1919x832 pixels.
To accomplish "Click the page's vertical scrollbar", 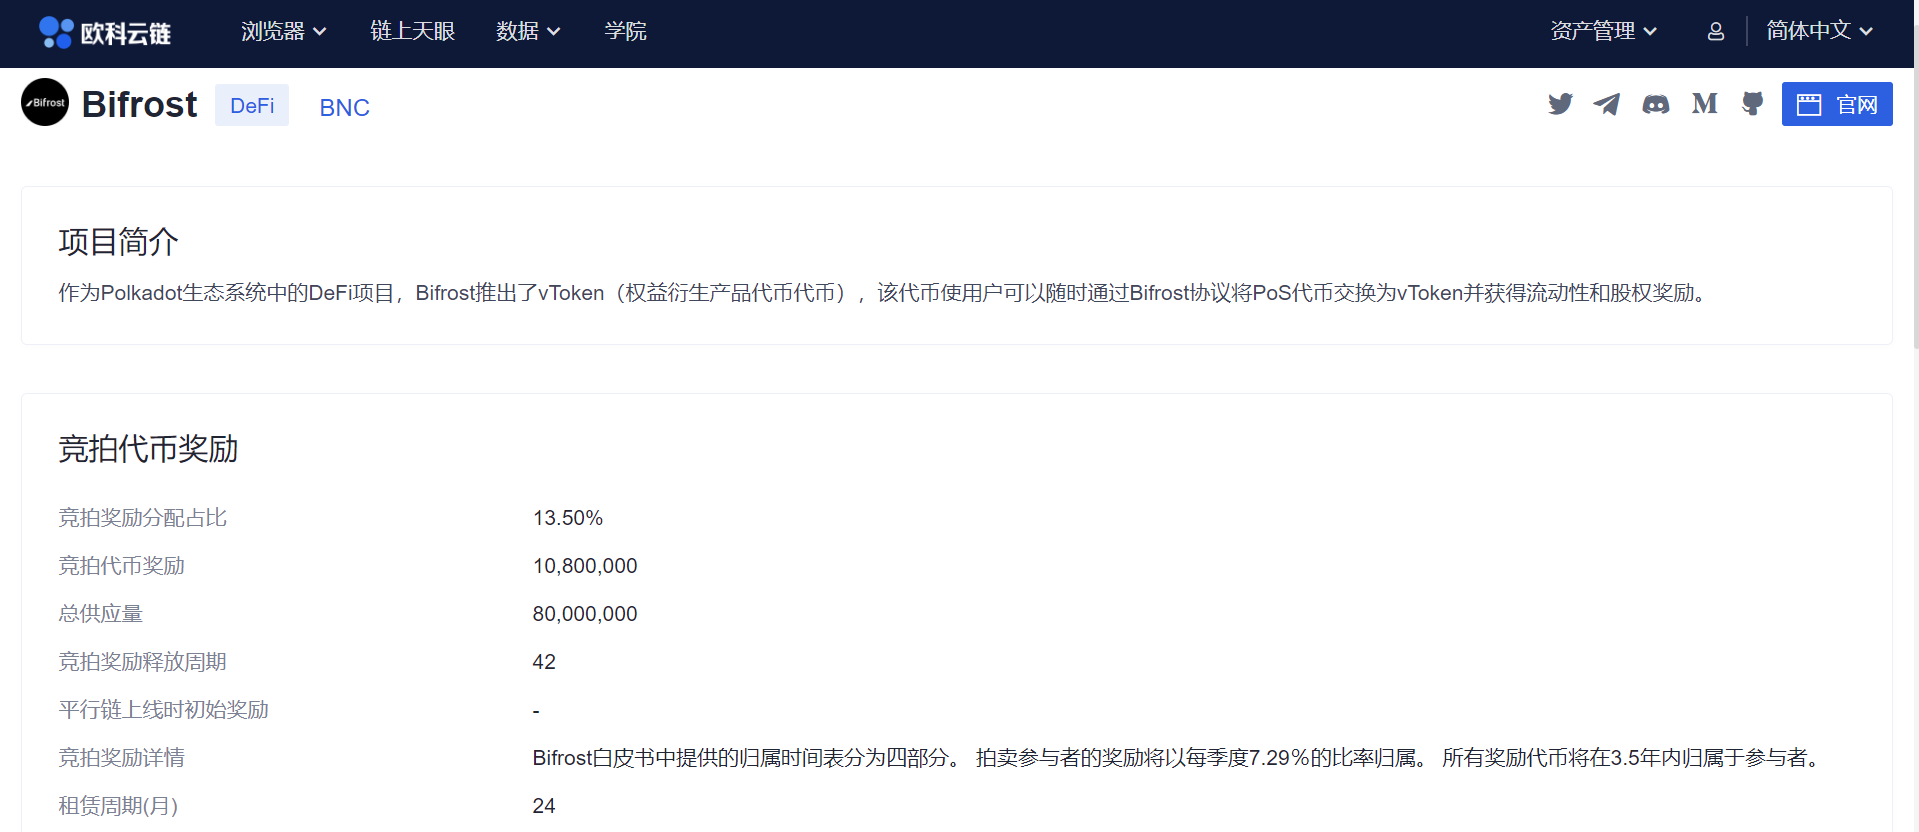I will click(1914, 200).
